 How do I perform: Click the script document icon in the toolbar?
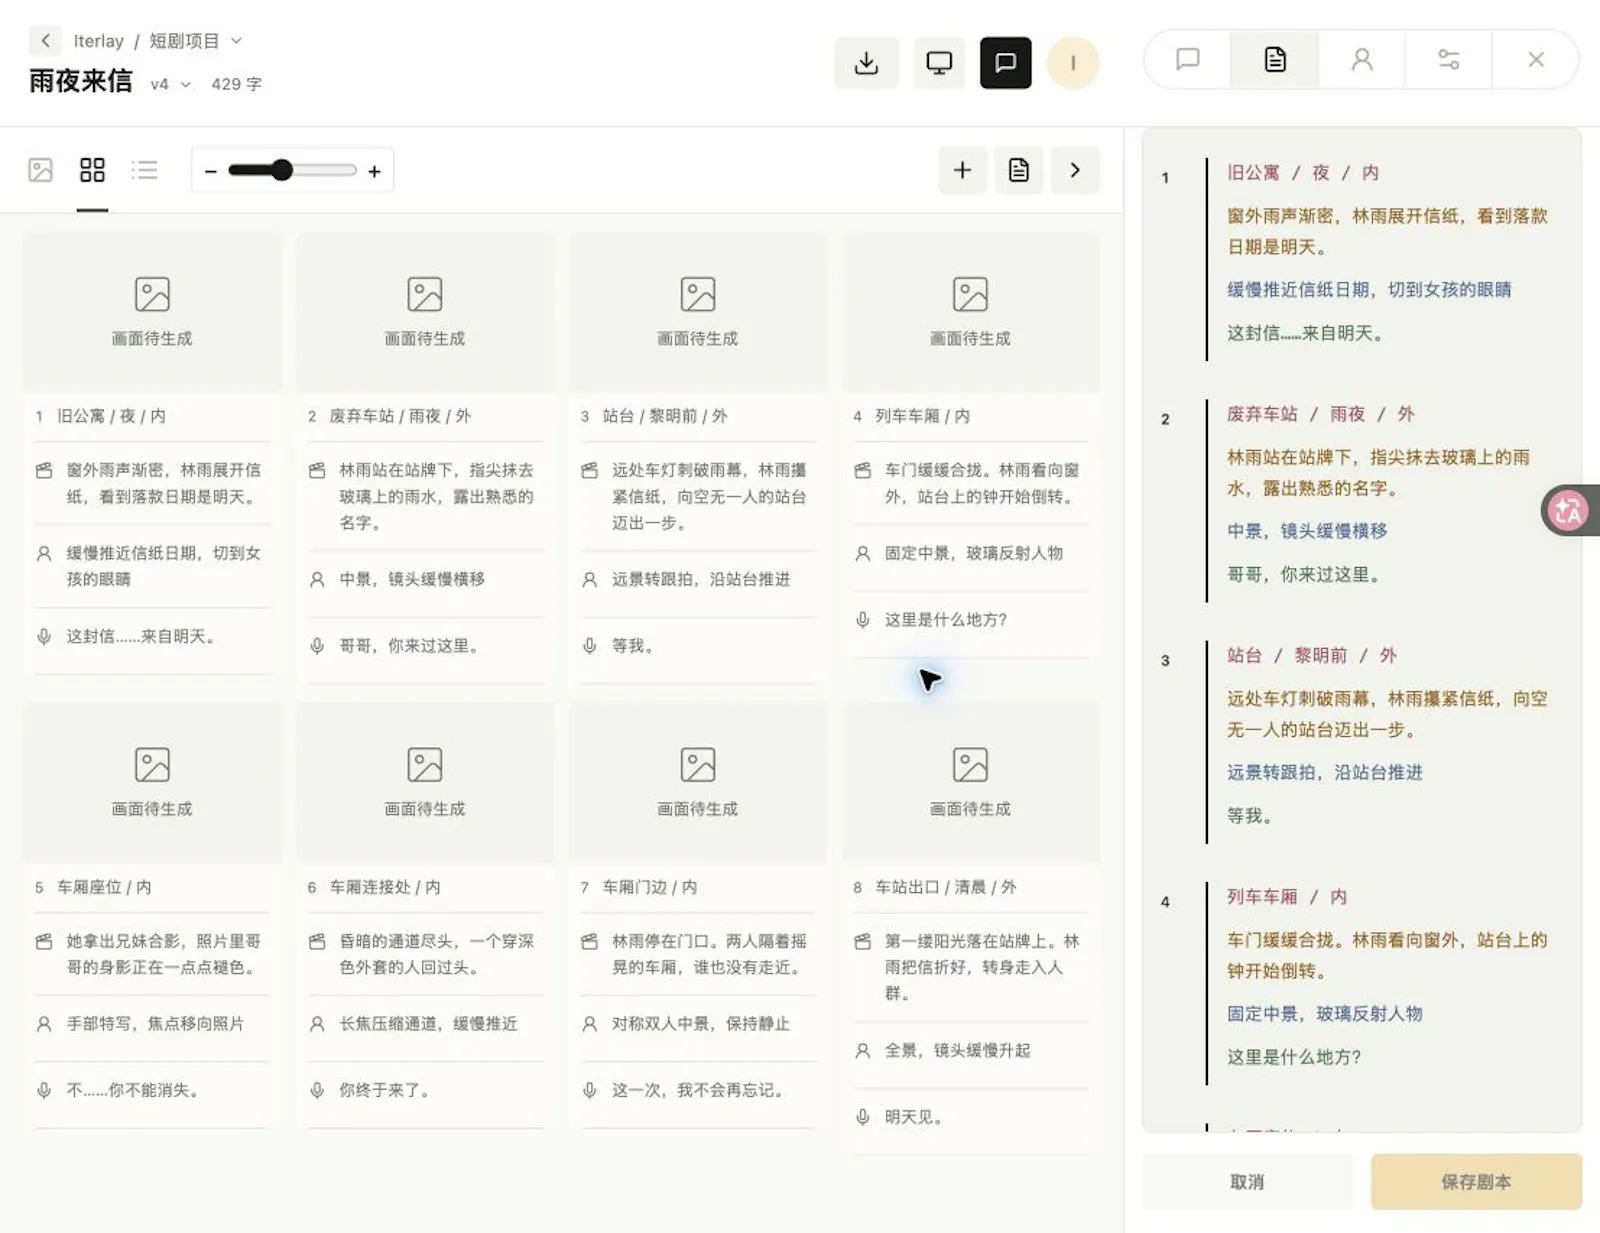pos(1018,170)
